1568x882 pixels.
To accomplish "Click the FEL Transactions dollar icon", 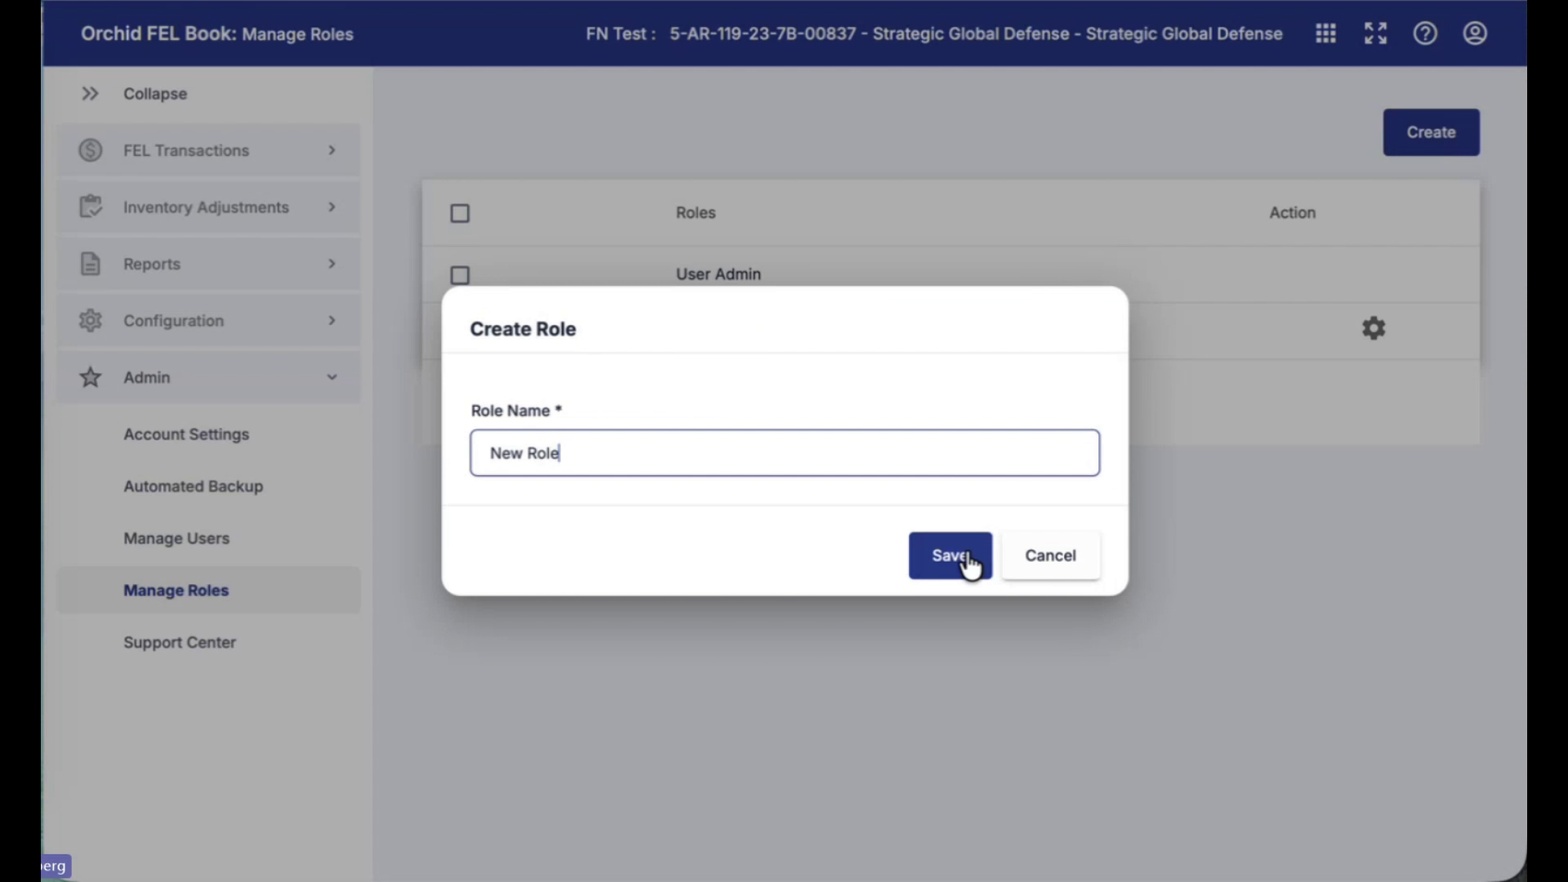I will [x=90, y=150].
